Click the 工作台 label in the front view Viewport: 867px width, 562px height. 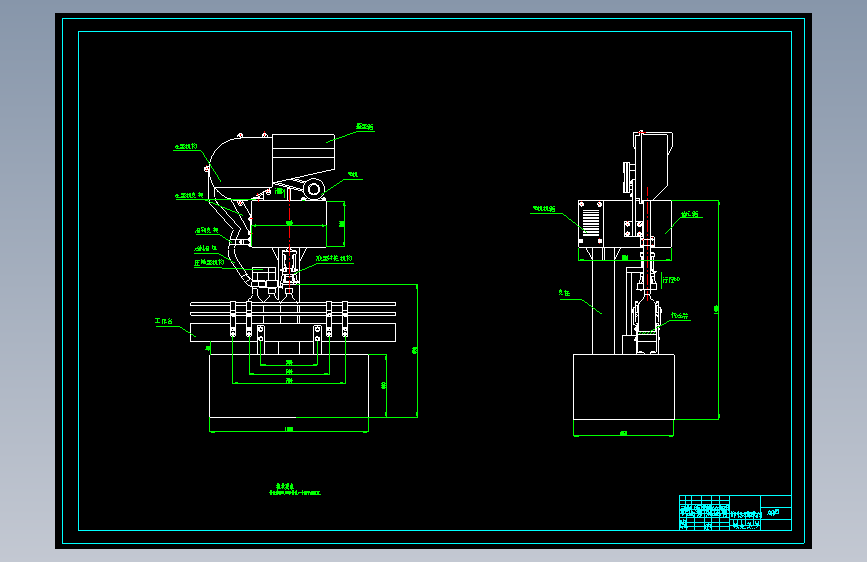tap(164, 321)
